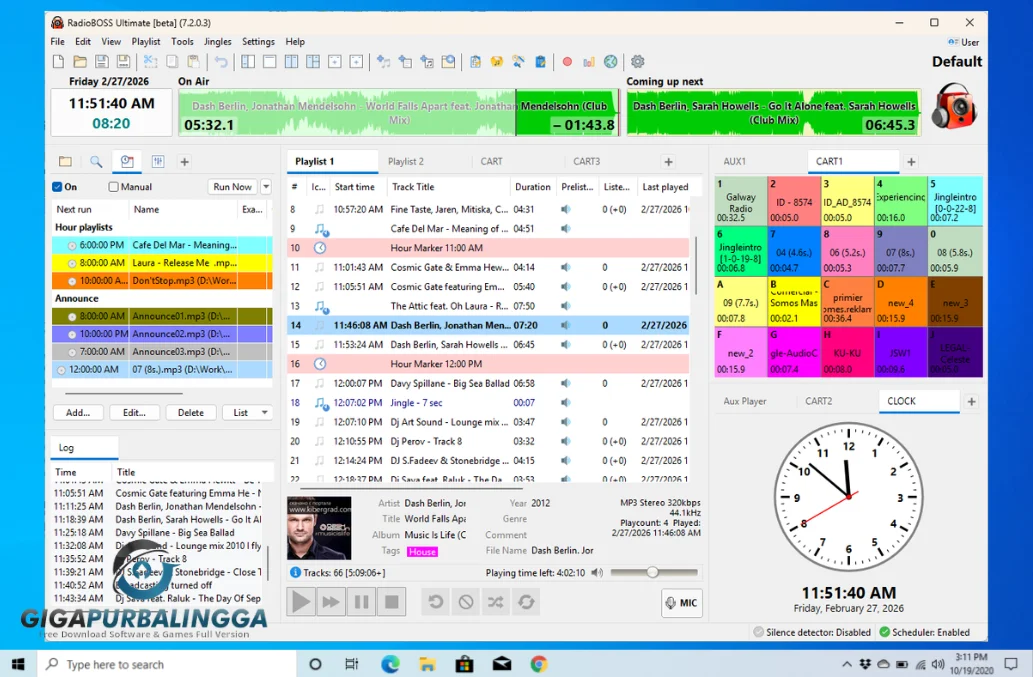The image size is (1033, 677).
Task: Click the Add music track toolbar icon
Action: coord(383,62)
